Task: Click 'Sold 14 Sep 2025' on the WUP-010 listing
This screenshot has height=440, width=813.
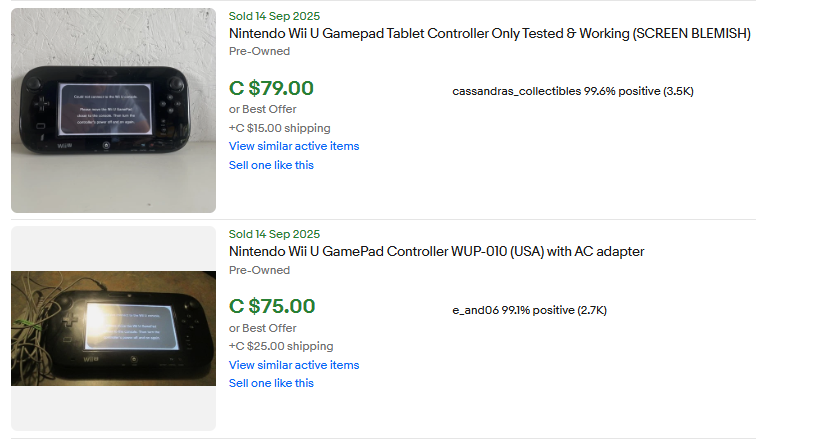Action: [x=274, y=234]
